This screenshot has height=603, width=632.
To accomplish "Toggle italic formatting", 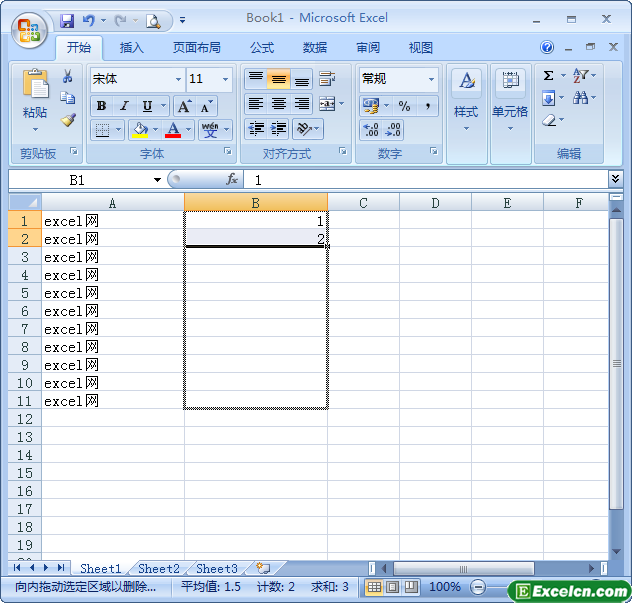I will pos(124,106).
